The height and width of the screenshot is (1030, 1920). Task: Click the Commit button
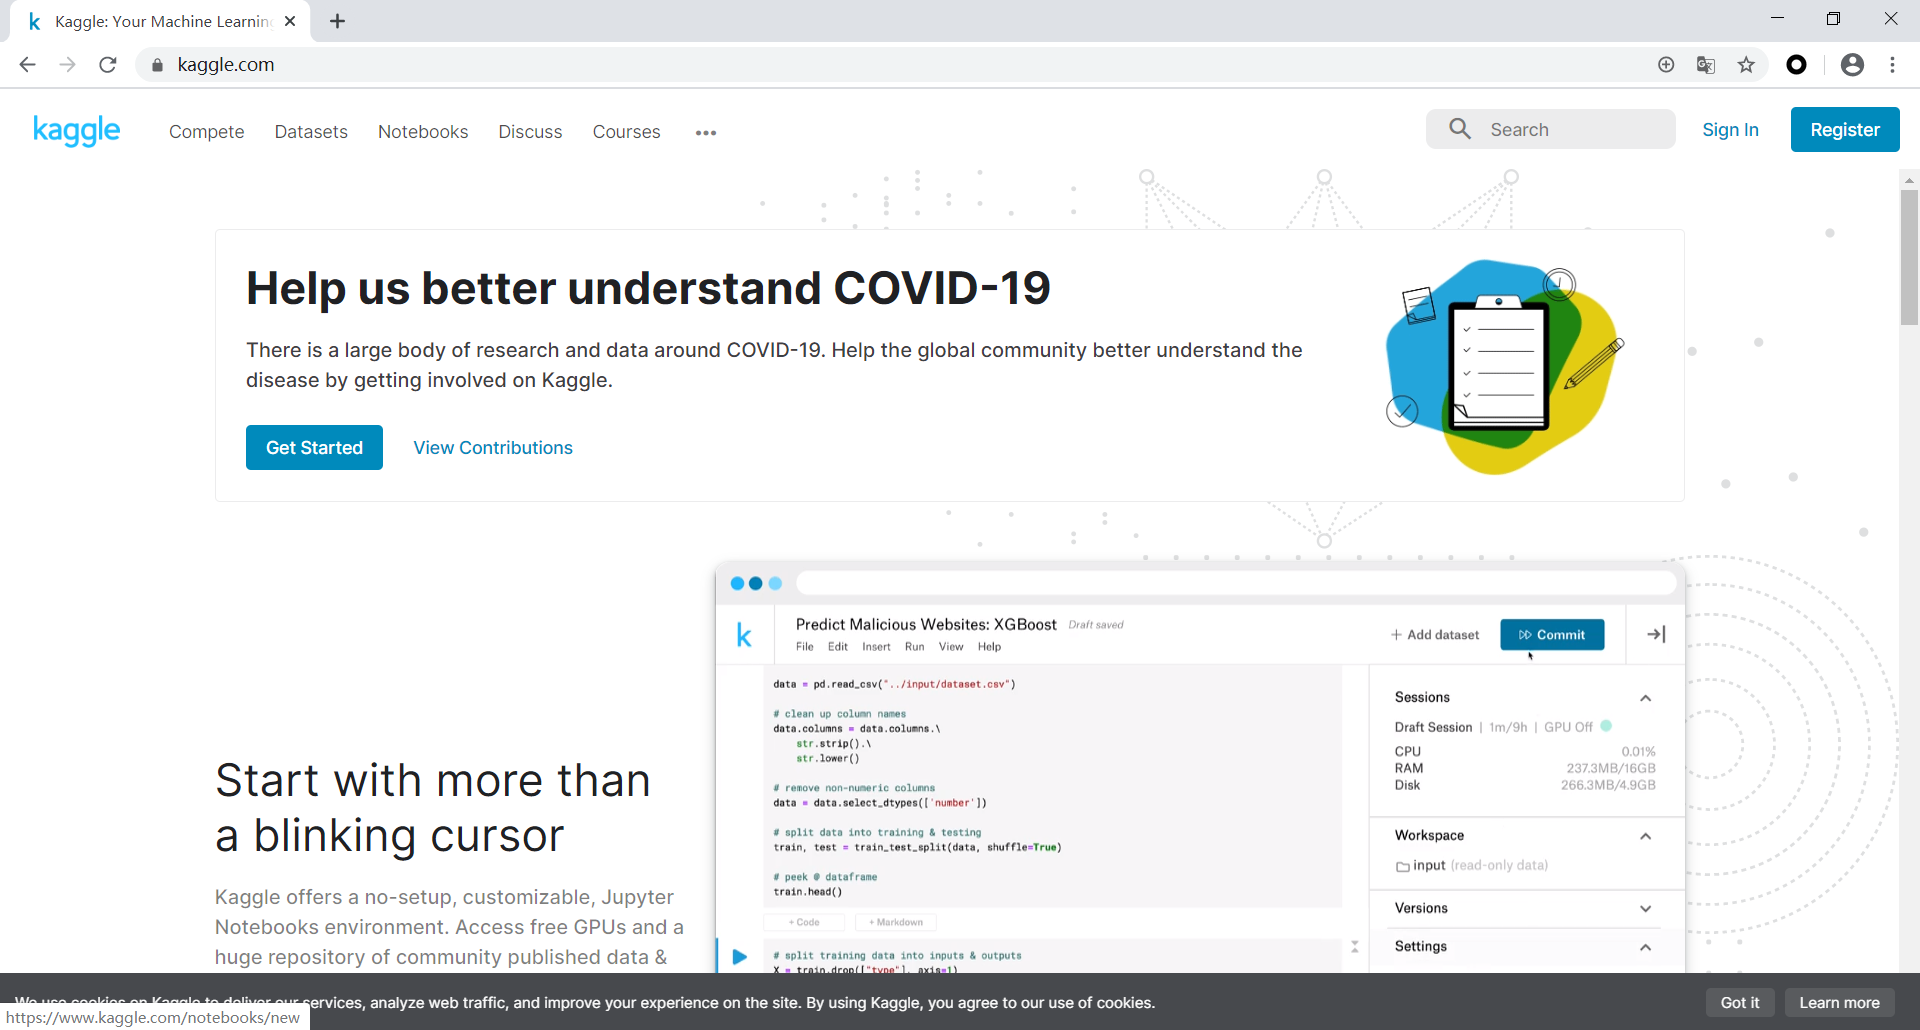point(1552,635)
